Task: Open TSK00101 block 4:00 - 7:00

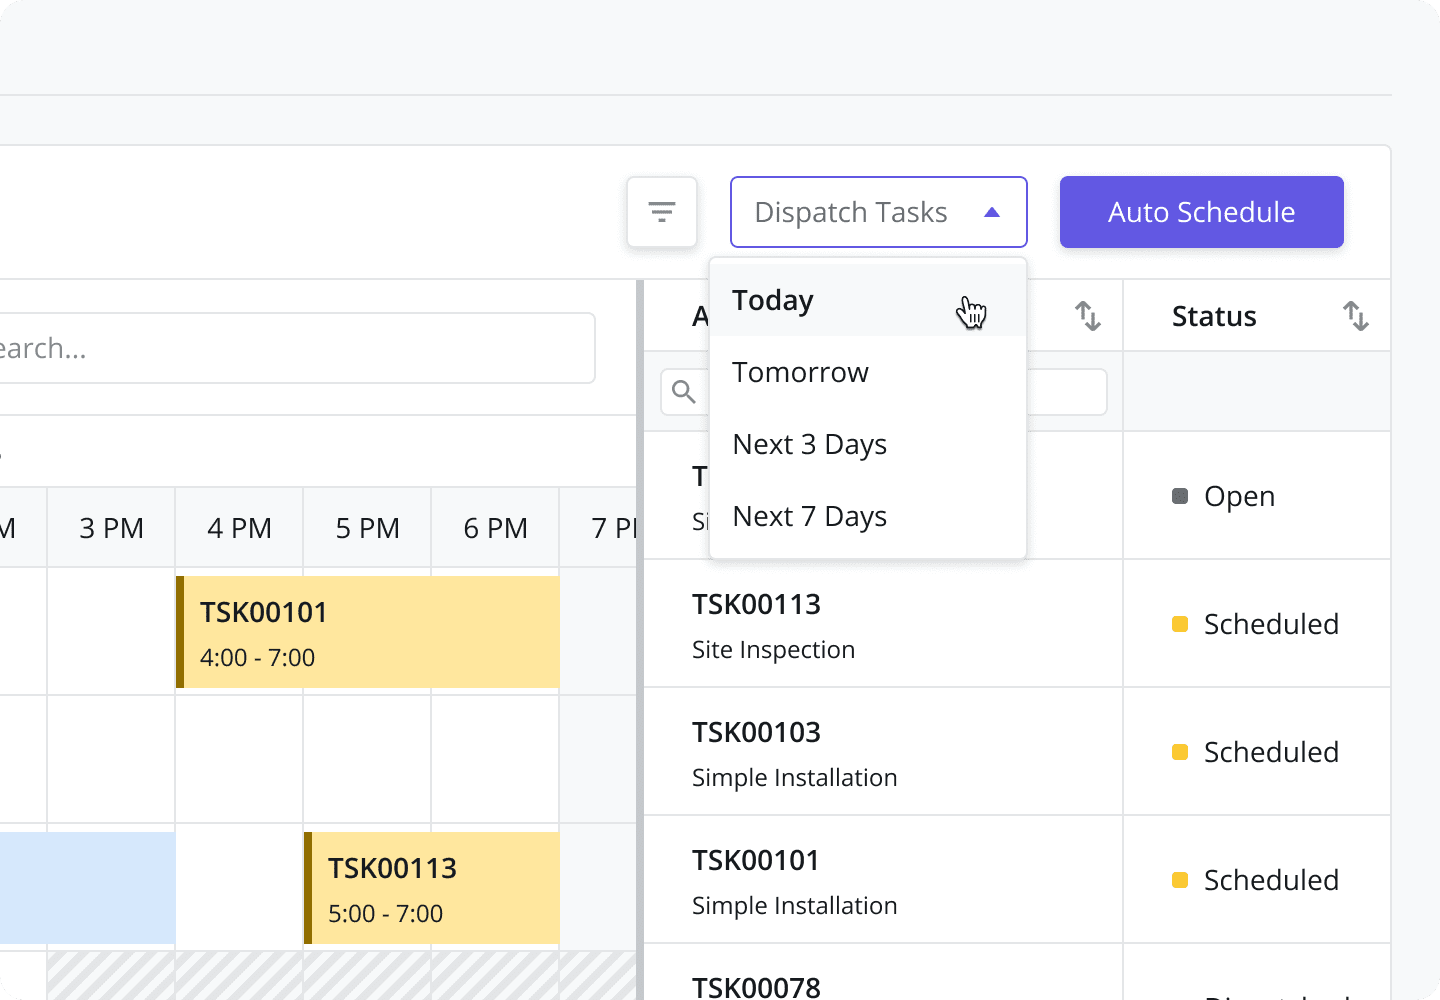Action: click(x=368, y=632)
